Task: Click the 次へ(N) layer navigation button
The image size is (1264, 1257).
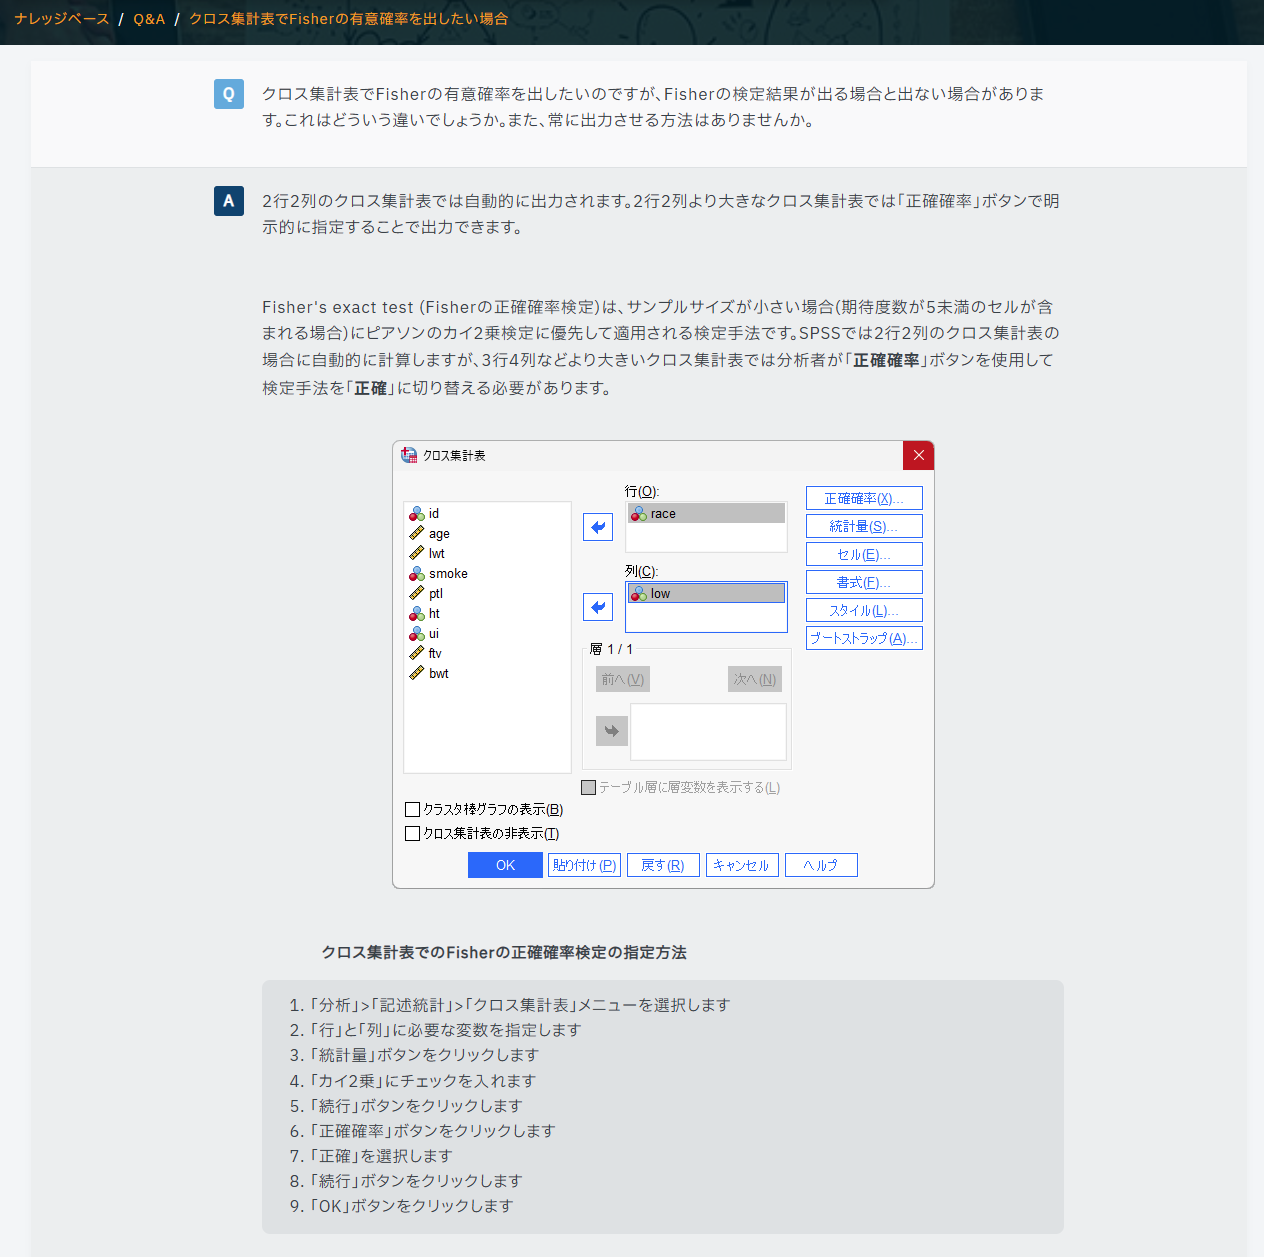Action: pyautogui.click(x=754, y=678)
